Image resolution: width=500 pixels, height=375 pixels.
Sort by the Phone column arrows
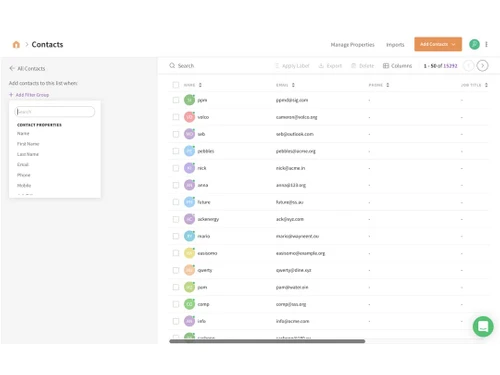point(387,85)
